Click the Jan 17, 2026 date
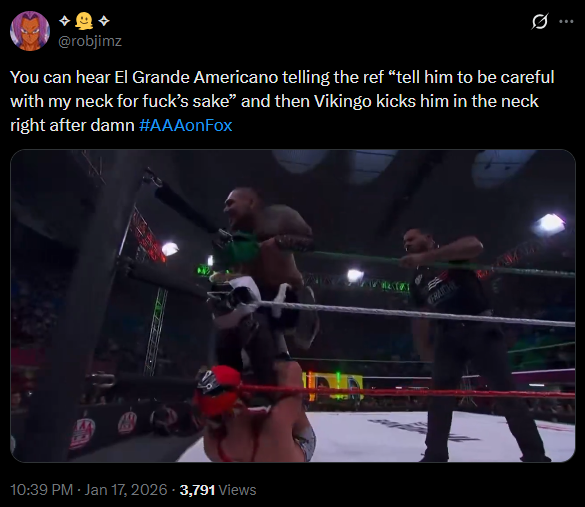The width and height of the screenshot is (585, 507). tap(126, 490)
